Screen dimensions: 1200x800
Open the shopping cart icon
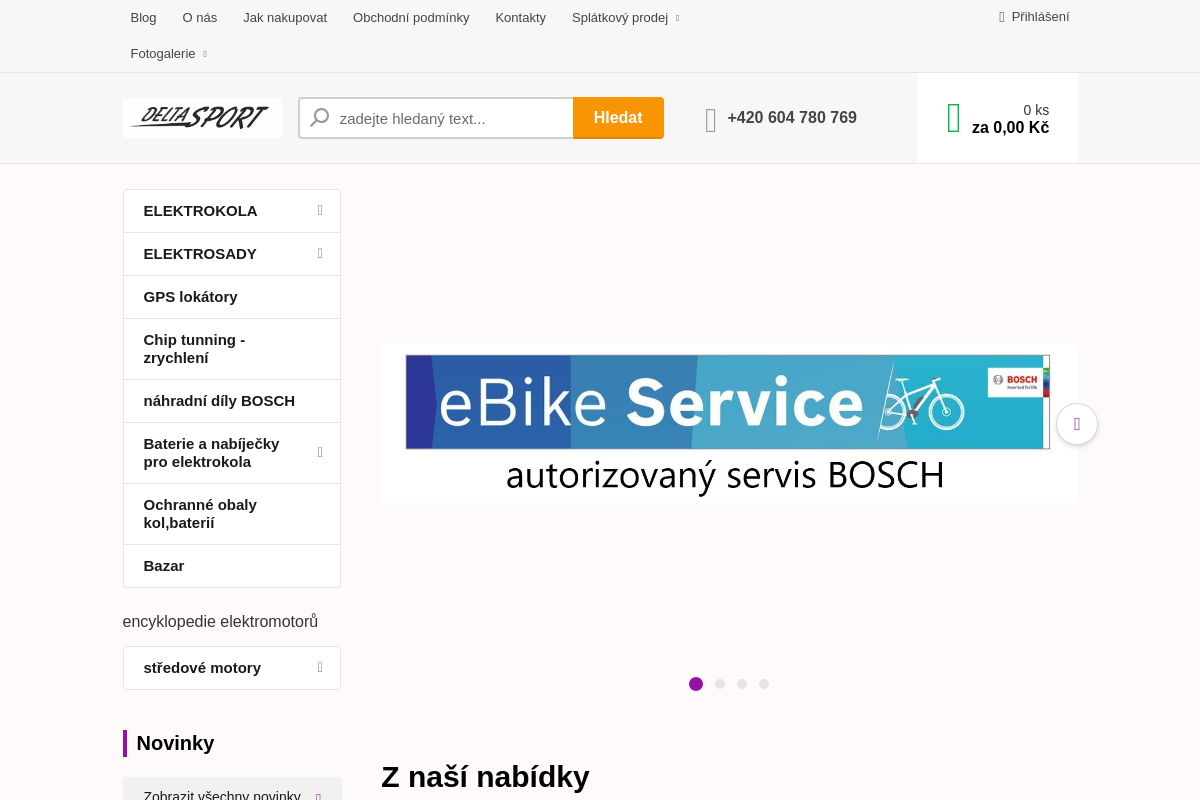pos(953,118)
